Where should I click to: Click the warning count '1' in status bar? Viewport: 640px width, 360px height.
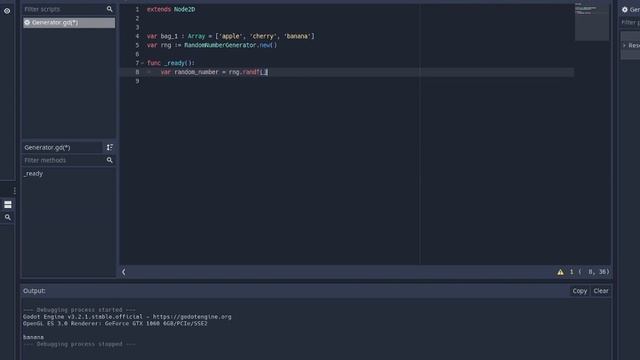click(571, 272)
